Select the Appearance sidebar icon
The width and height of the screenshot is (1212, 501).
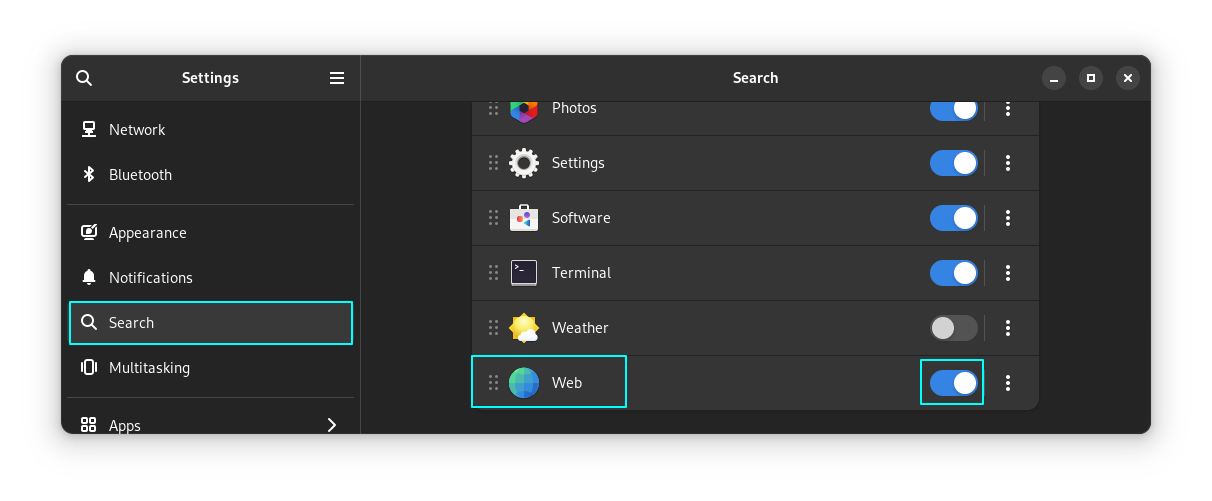[x=89, y=232]
